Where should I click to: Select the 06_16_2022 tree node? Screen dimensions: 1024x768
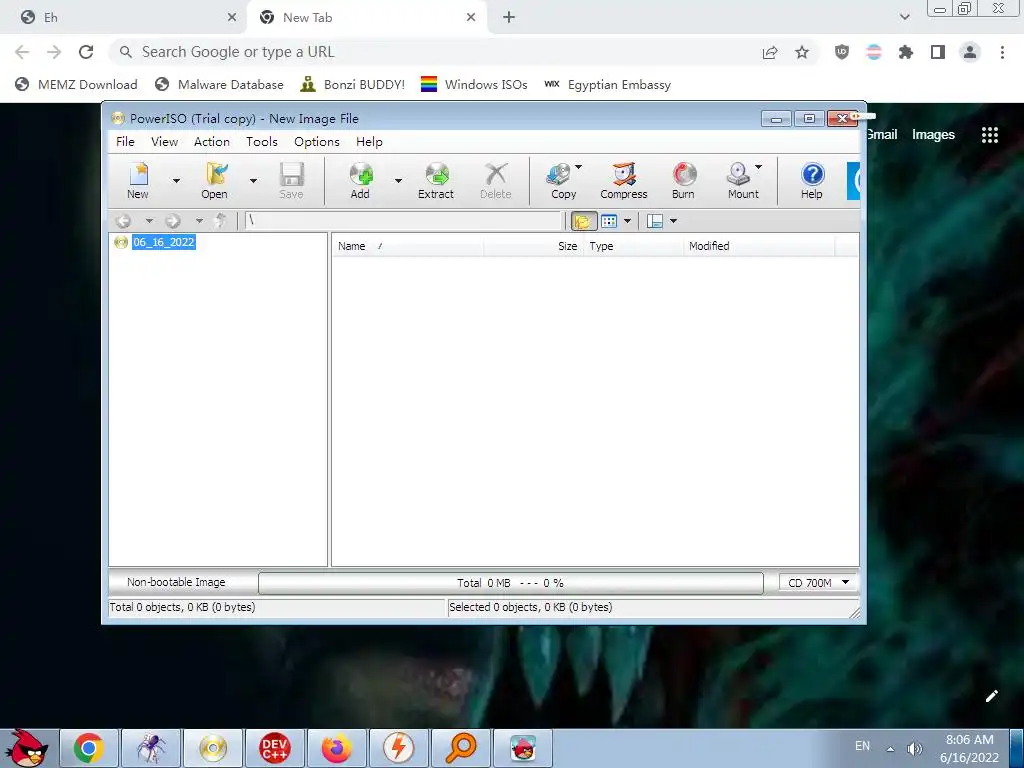(x=164, y=242)
